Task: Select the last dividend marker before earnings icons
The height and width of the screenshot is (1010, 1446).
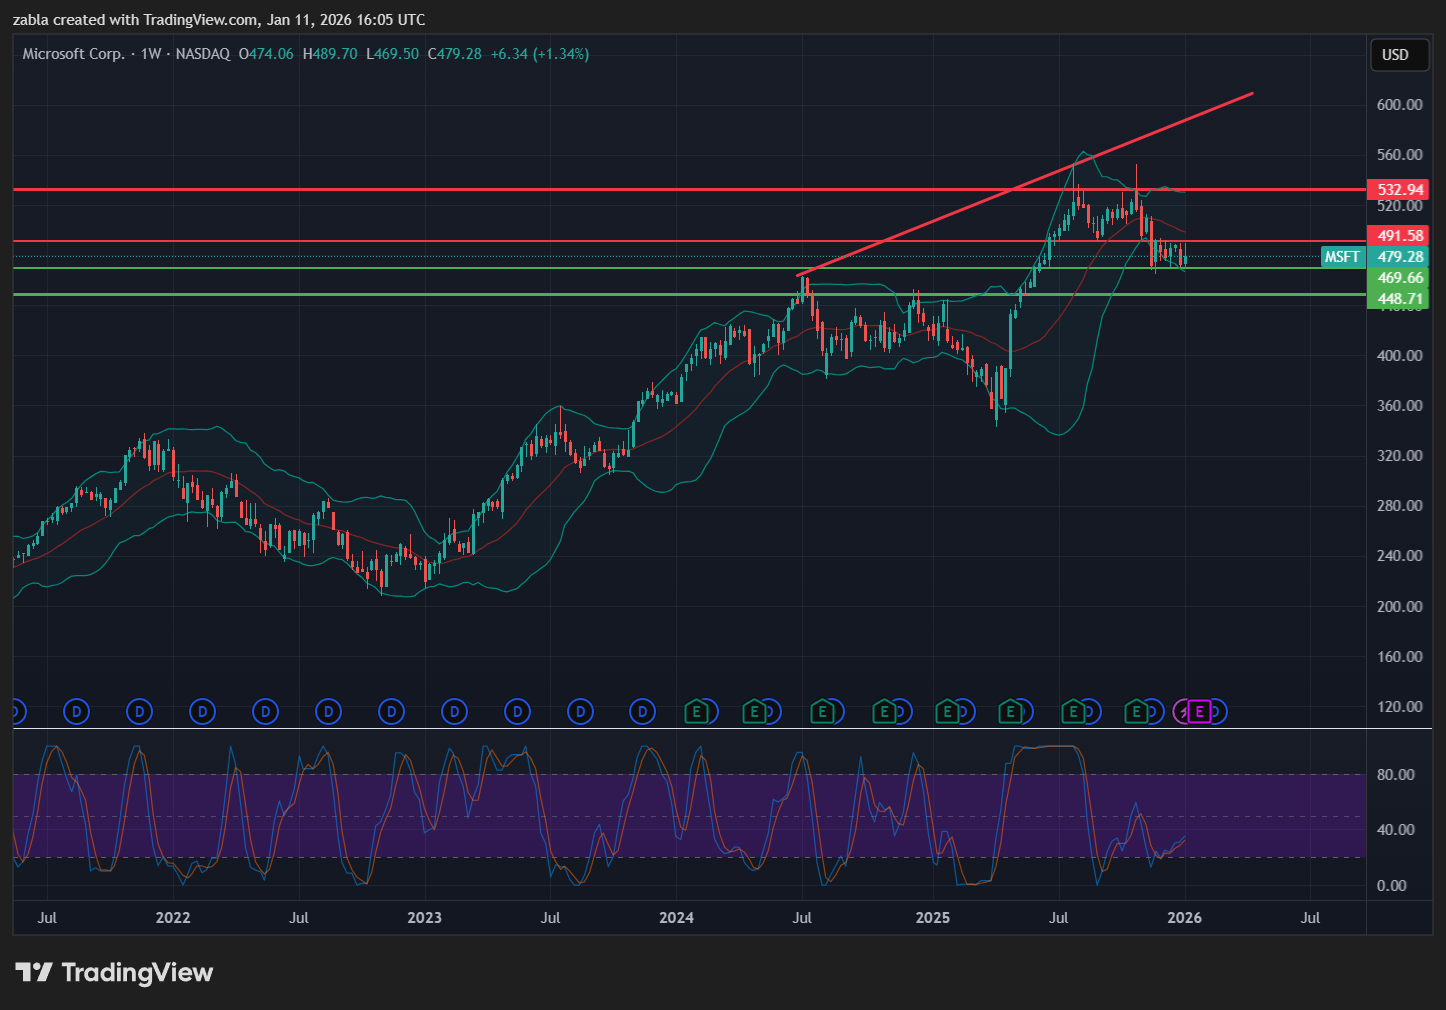Action: [643, 712]
